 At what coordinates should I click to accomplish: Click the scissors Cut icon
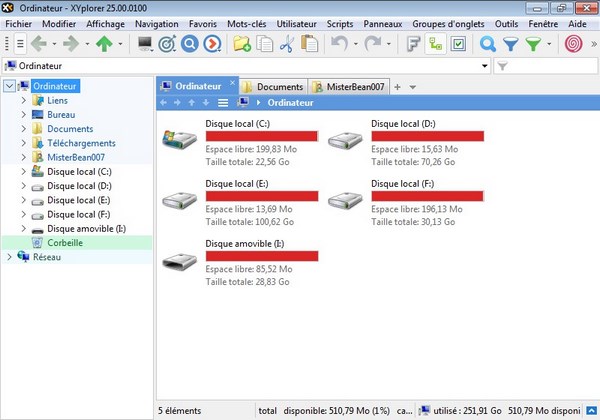(x=287, y=44)
